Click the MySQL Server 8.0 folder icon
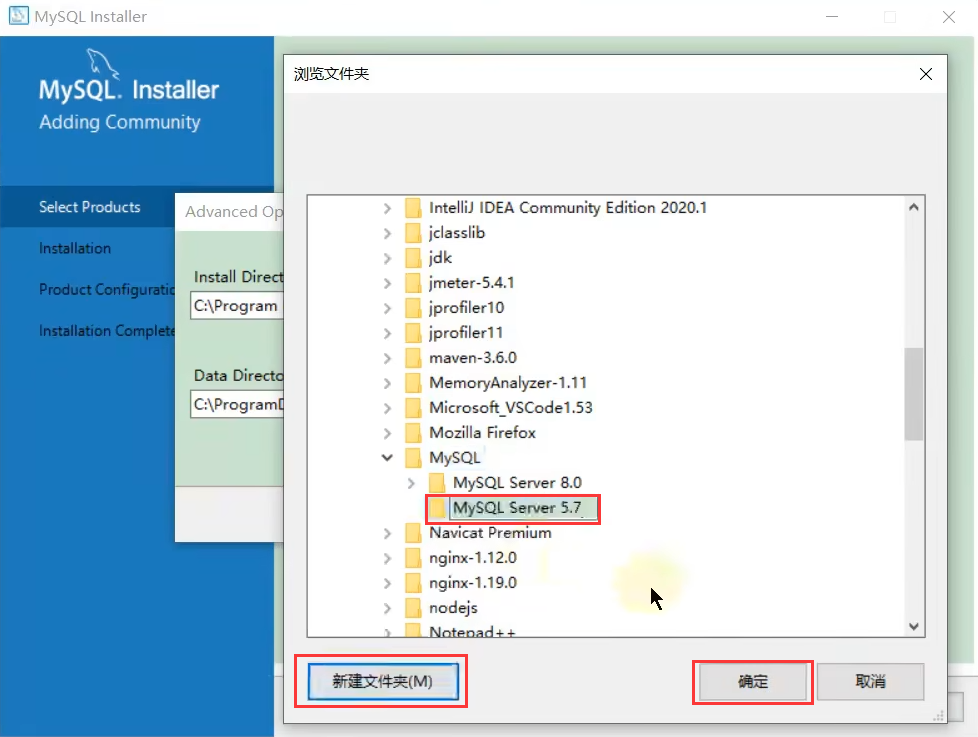 coord(437,483)
